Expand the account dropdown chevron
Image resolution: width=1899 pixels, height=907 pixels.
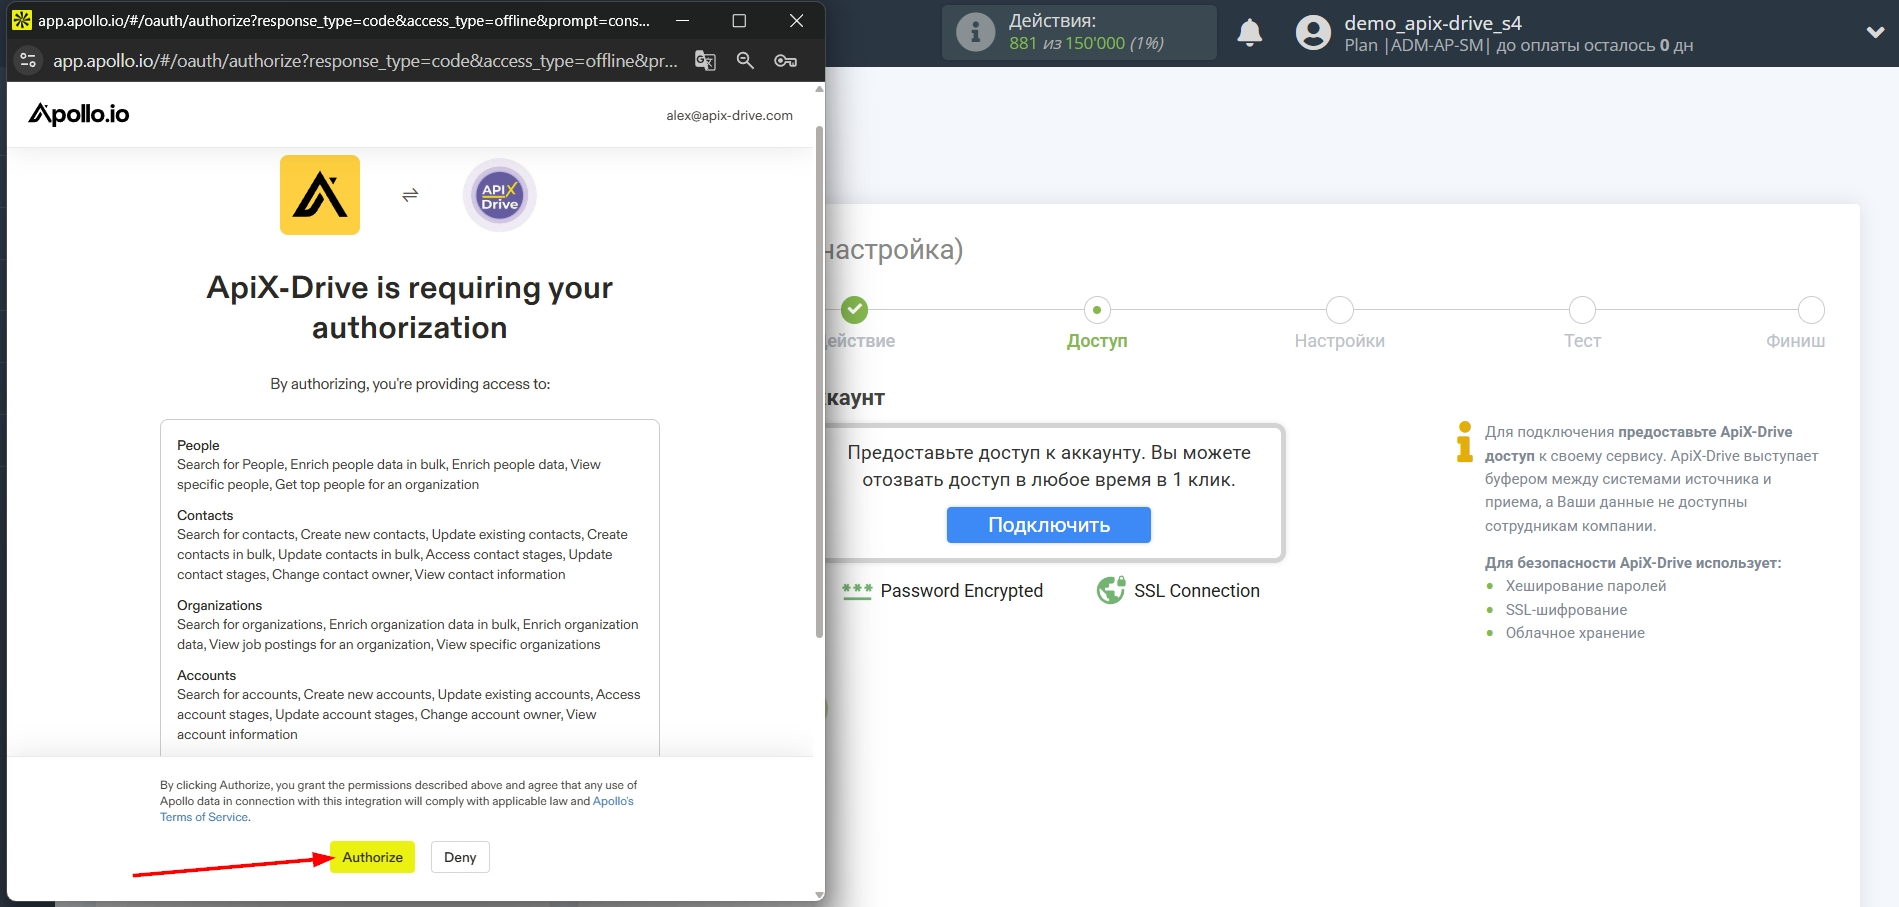click(1875, 32)
